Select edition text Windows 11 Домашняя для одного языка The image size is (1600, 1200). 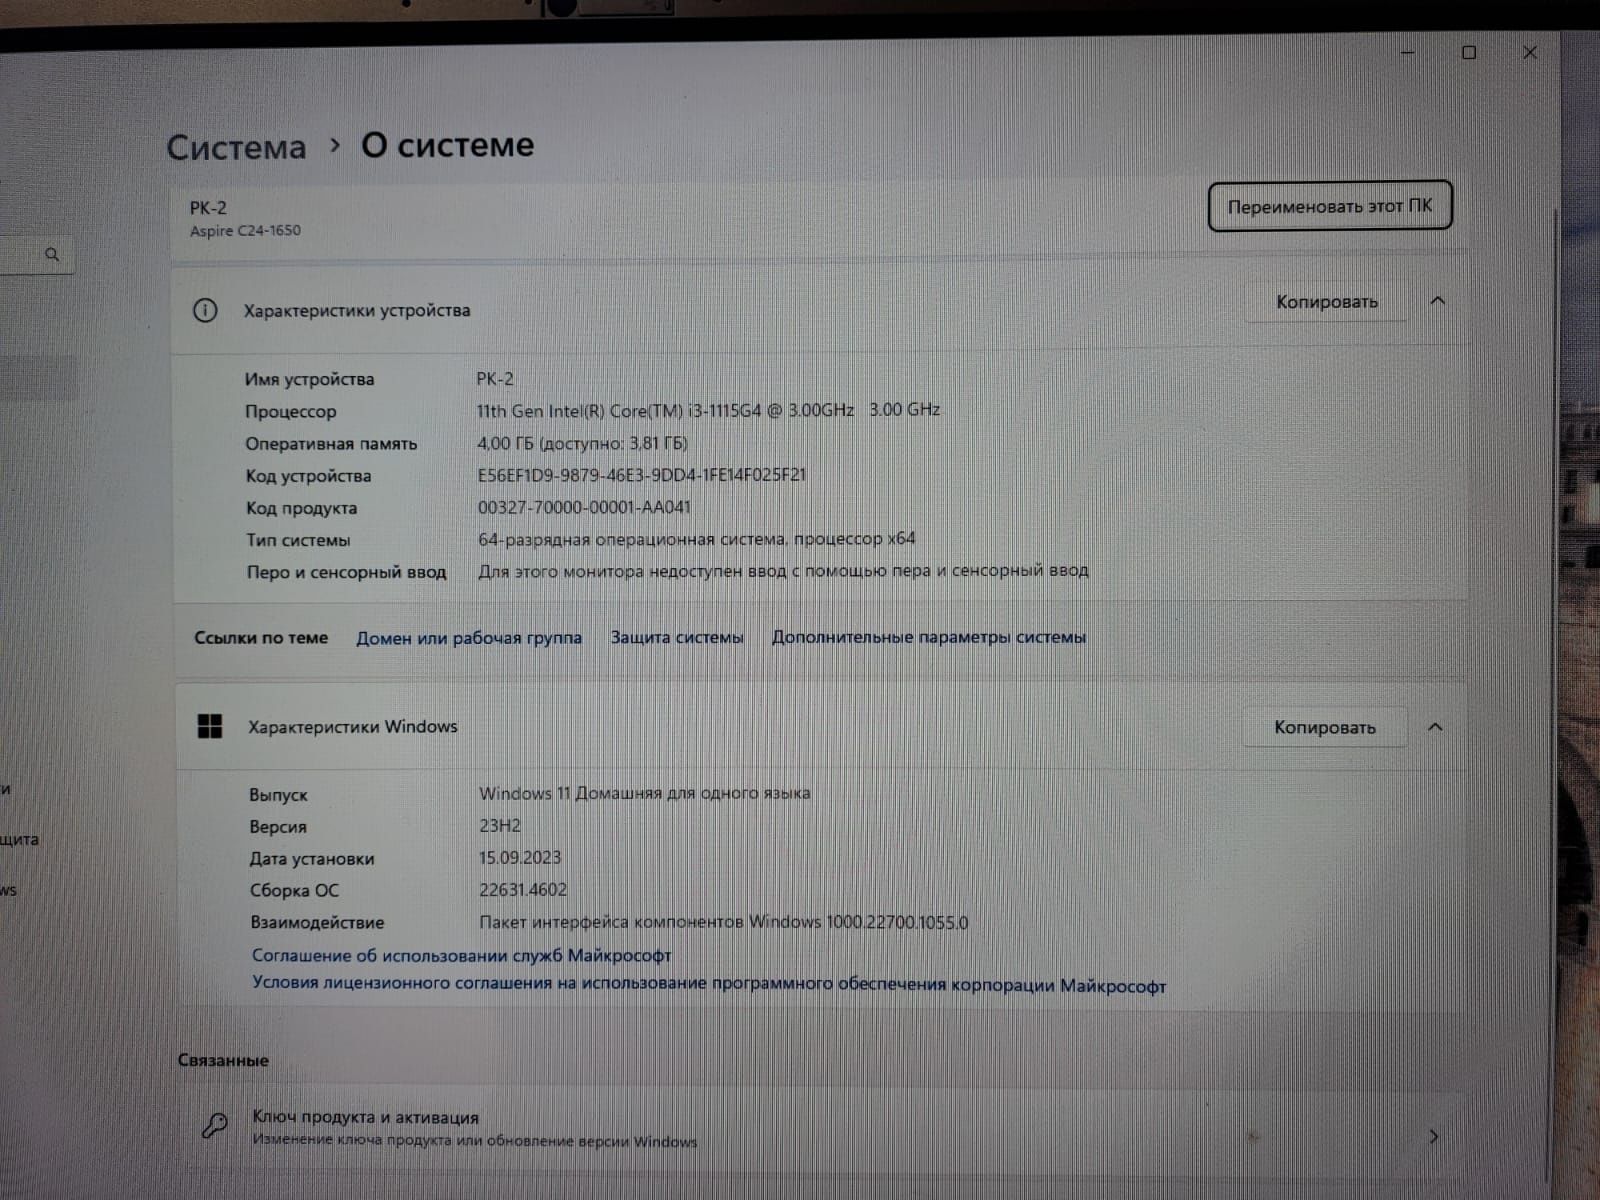[x=645, y=793]
